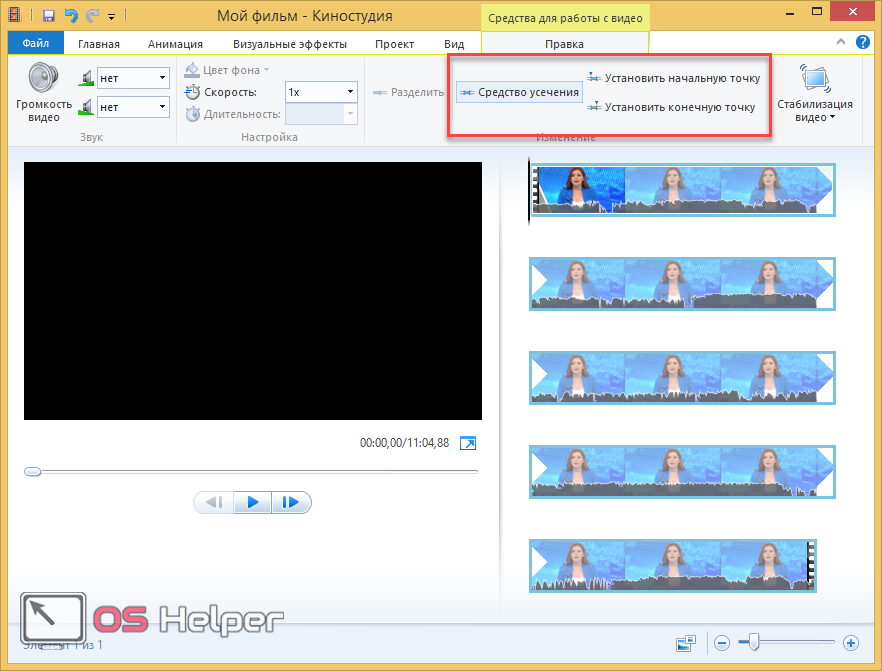The image size is (882, 671).
Task: Click Установить конечную точку
Action: click(x=672, y=107)
